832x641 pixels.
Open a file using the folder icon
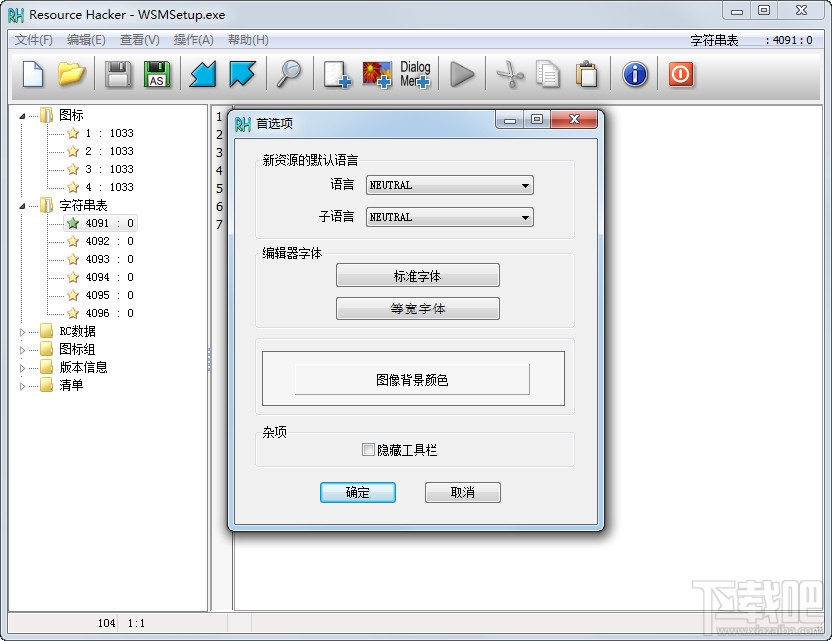(x=72, y=74)
